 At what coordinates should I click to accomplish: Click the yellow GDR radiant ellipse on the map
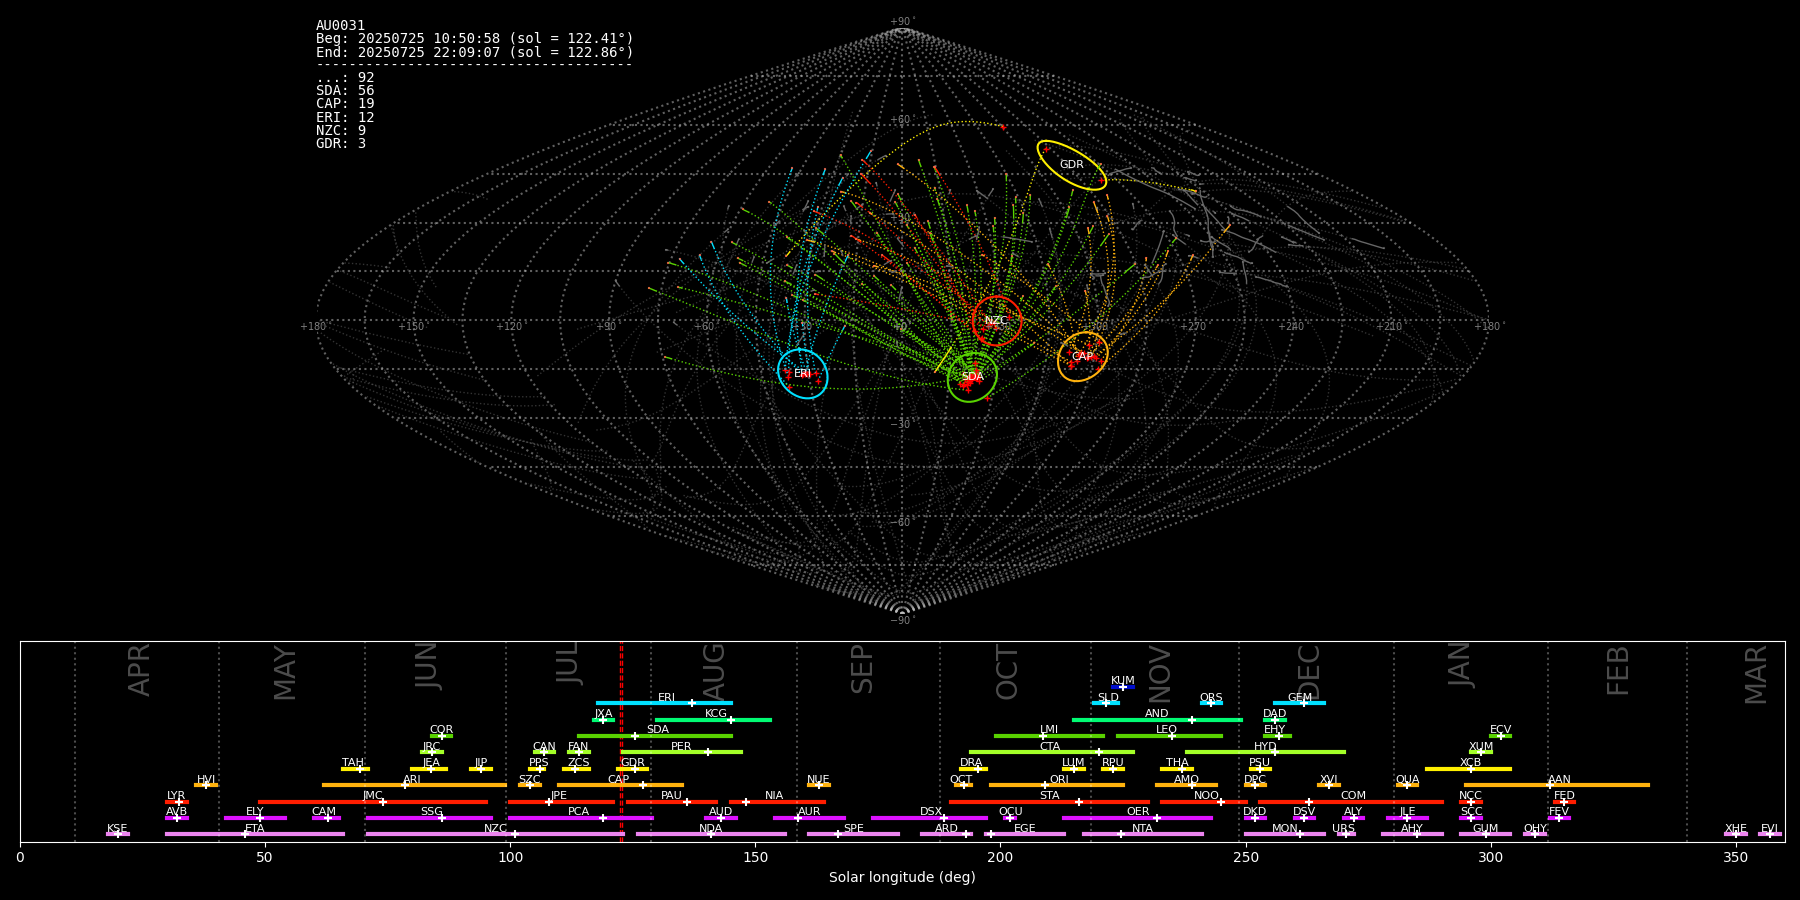[1072, 165]
